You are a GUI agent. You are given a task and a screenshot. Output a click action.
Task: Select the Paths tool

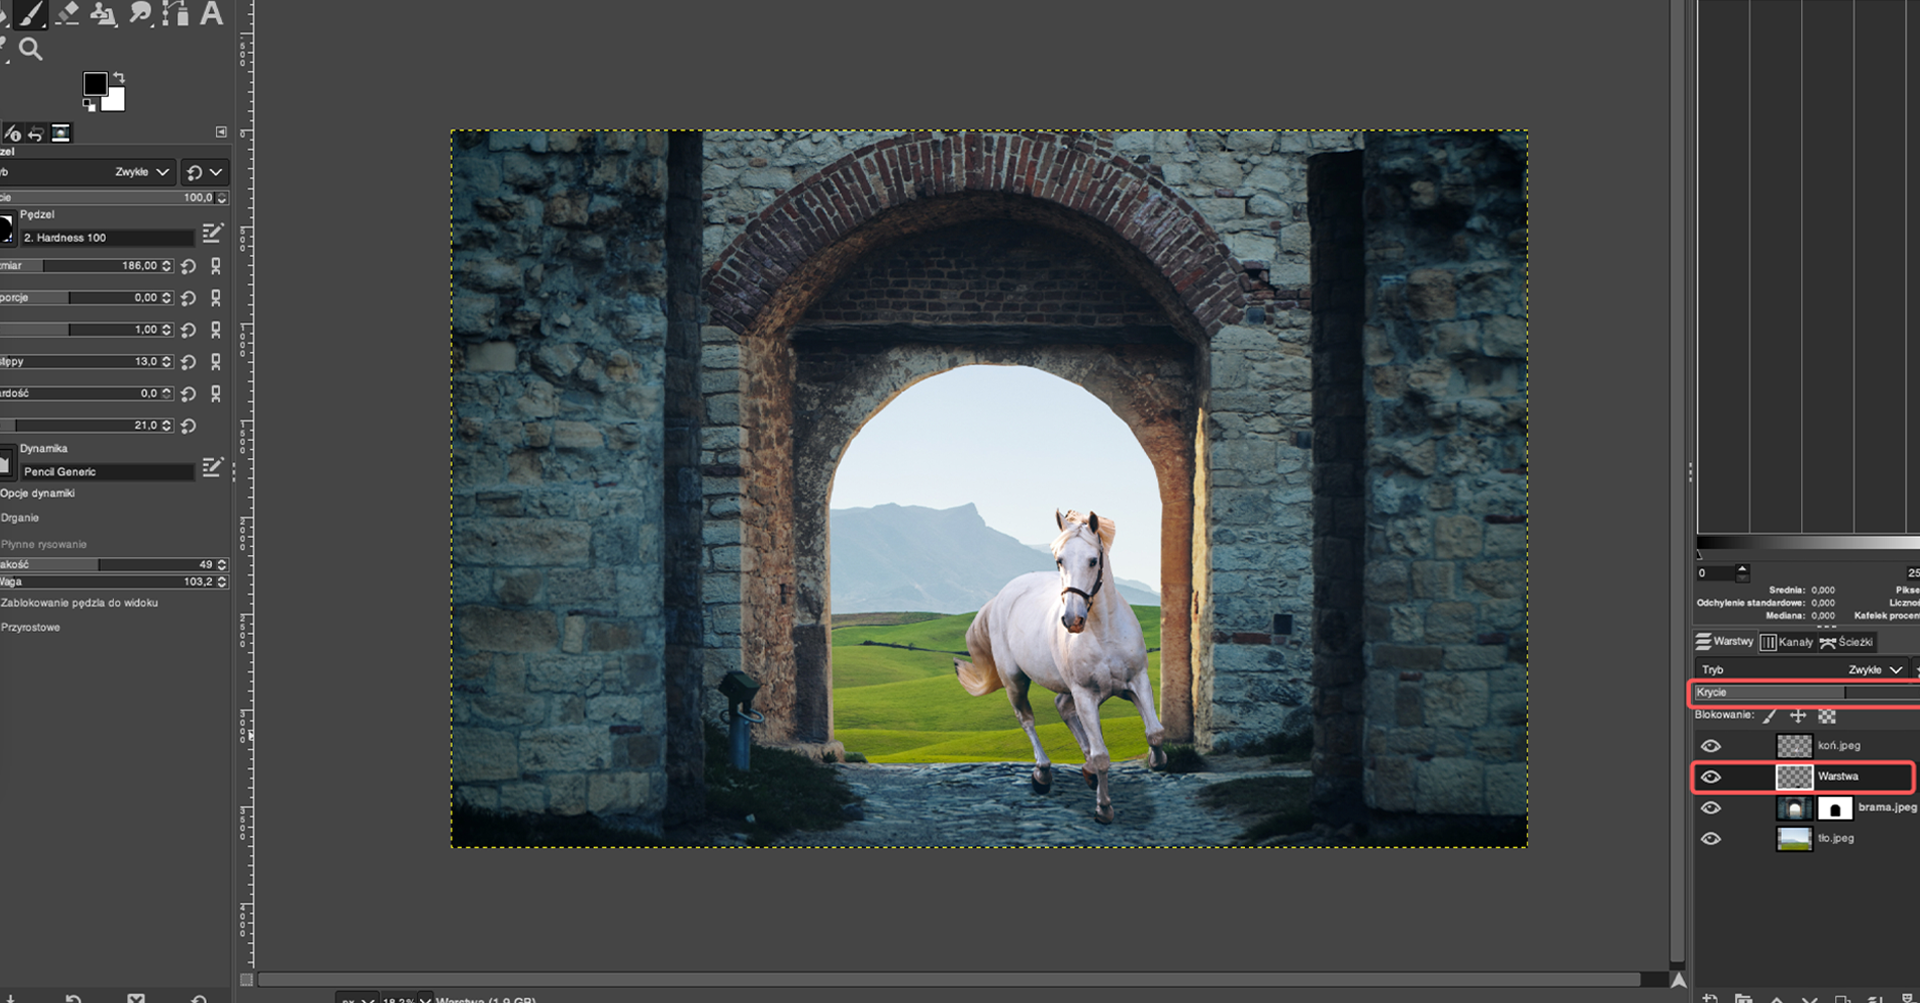[176, 13]
